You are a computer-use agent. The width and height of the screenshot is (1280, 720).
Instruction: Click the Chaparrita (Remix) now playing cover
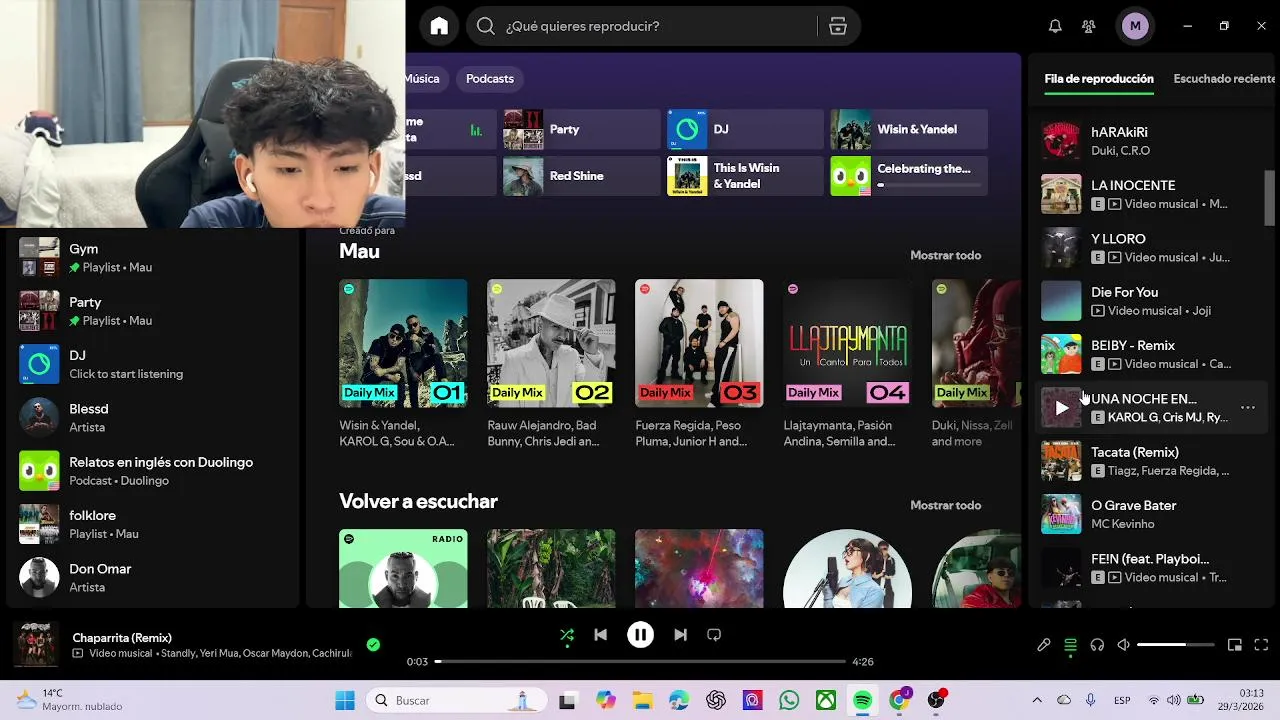(36, 645)
